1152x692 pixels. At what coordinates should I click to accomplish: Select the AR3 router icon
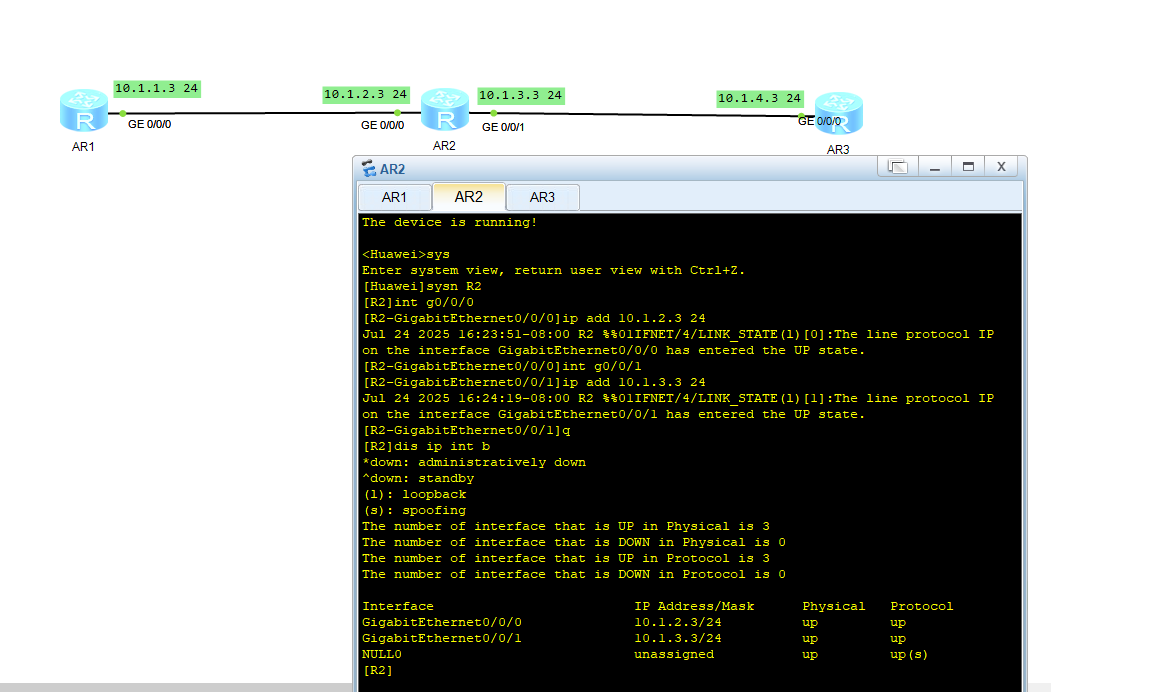[838, 113]
